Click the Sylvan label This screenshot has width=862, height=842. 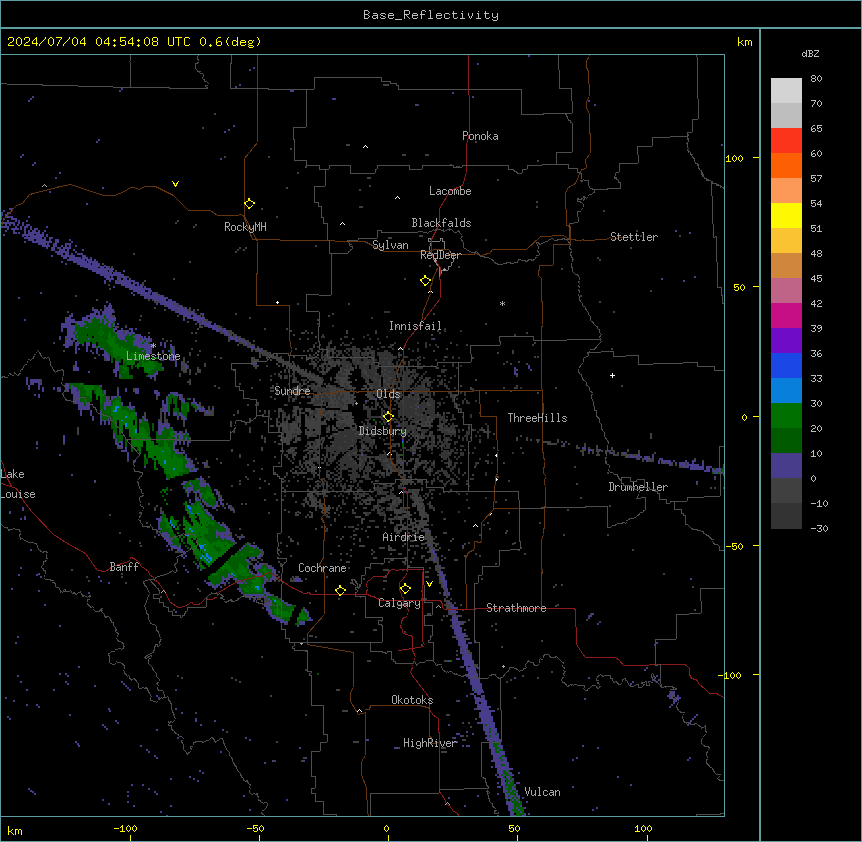point(390,245)
